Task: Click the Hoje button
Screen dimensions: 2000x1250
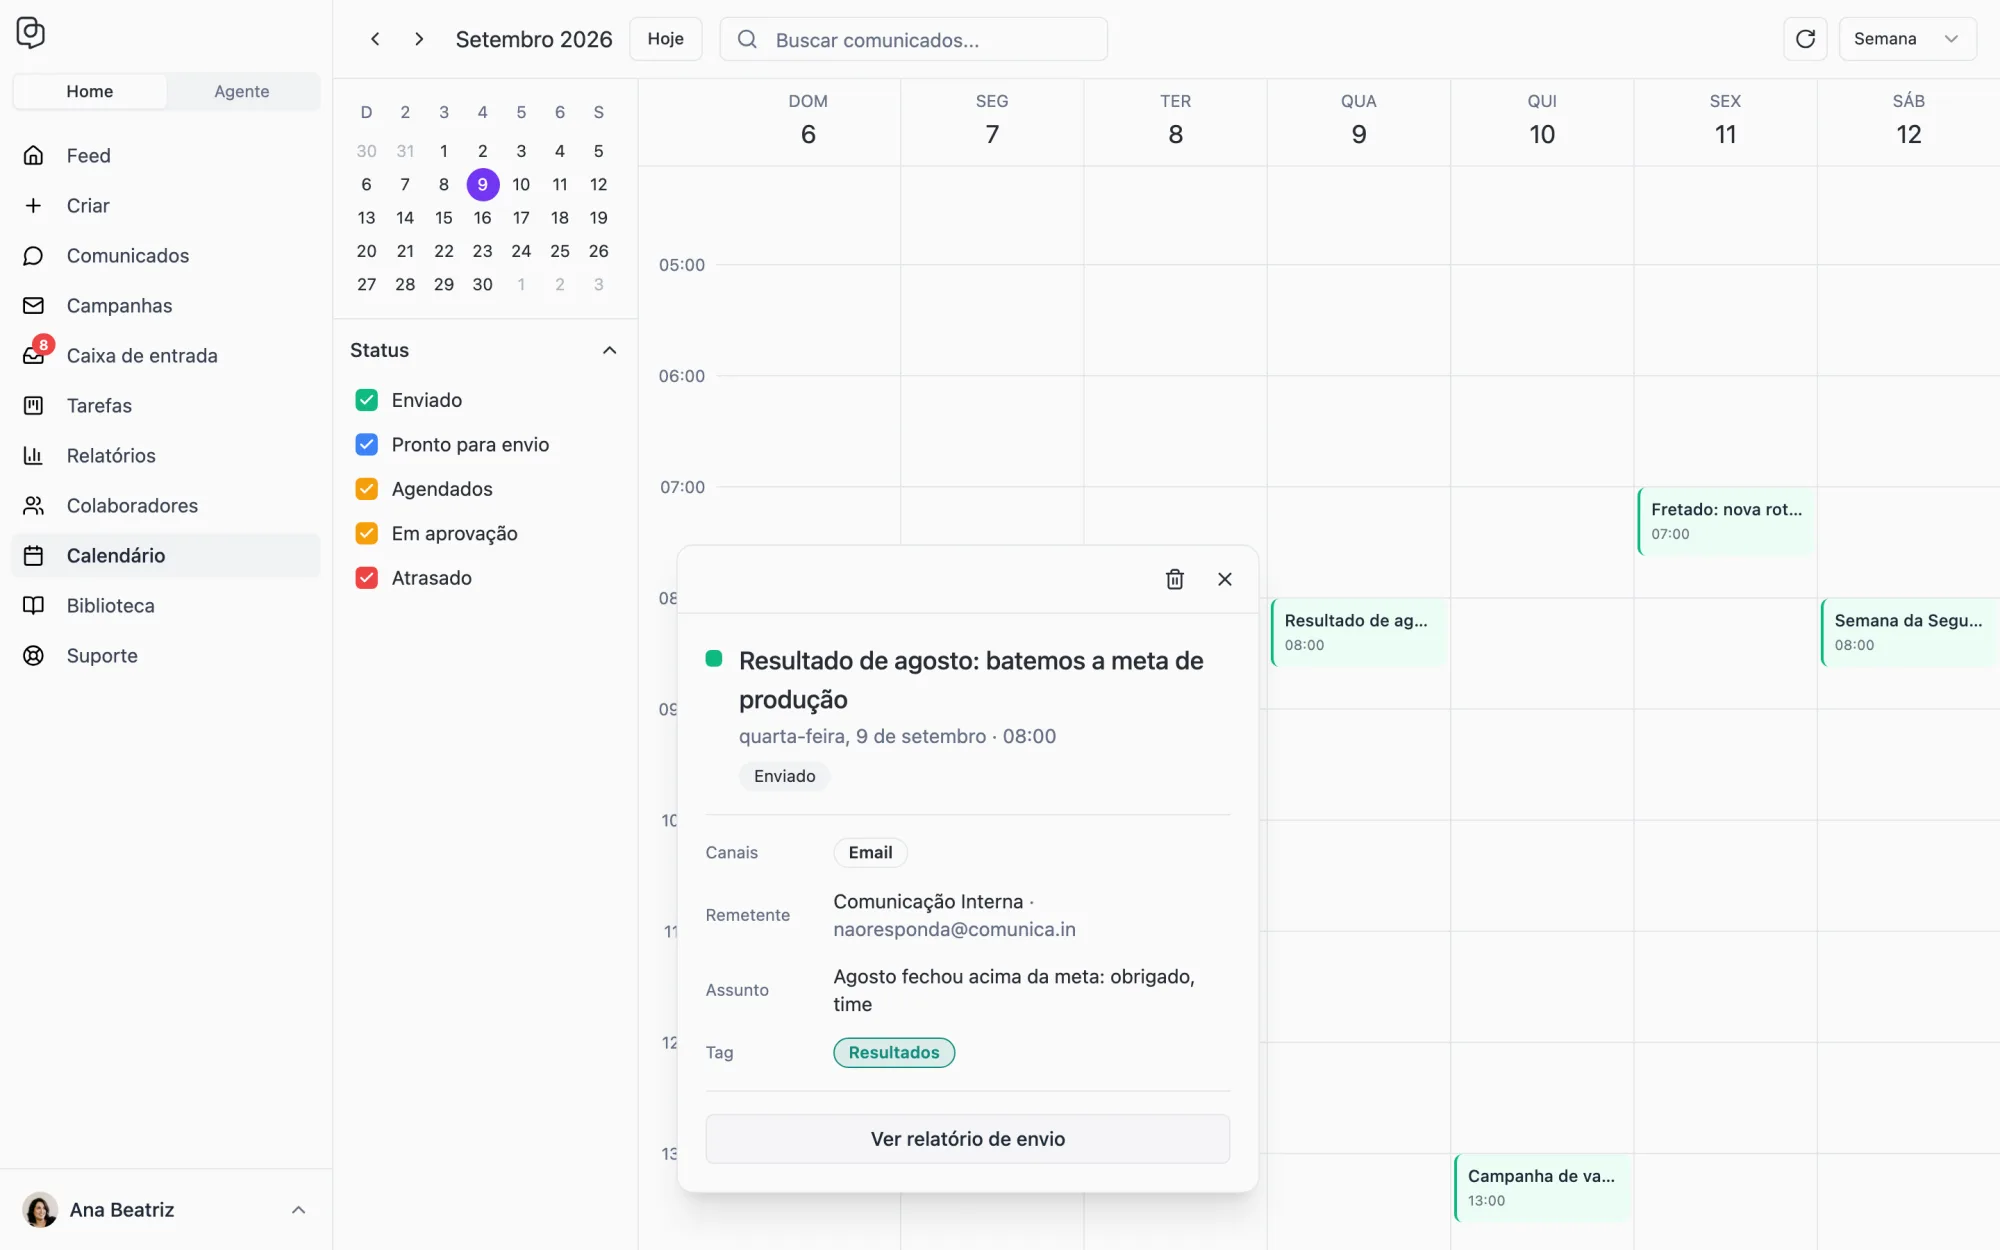Action: click(666, 39)
